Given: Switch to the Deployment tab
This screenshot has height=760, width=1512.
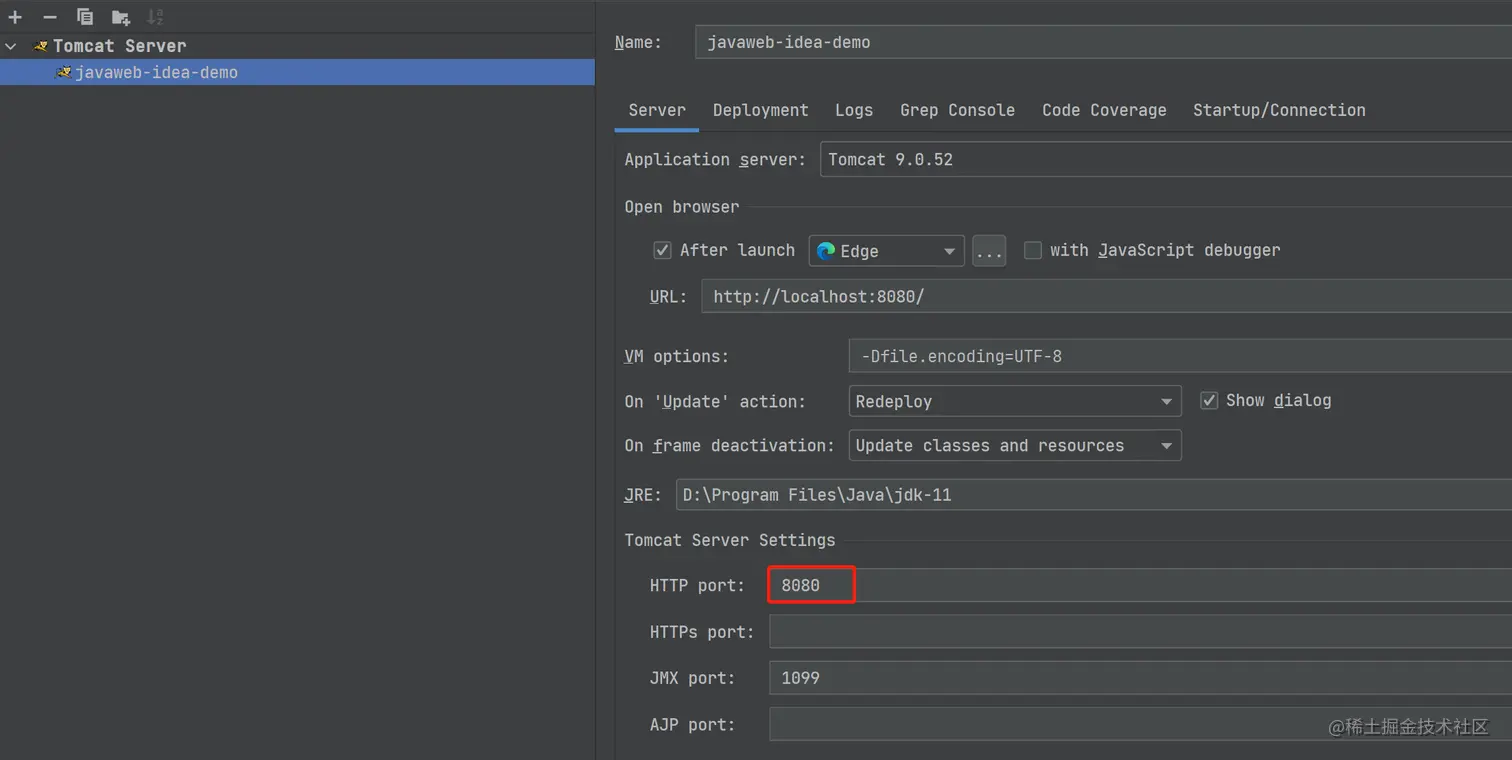Looking at the screenshot, I should click(x=760, y=110).
